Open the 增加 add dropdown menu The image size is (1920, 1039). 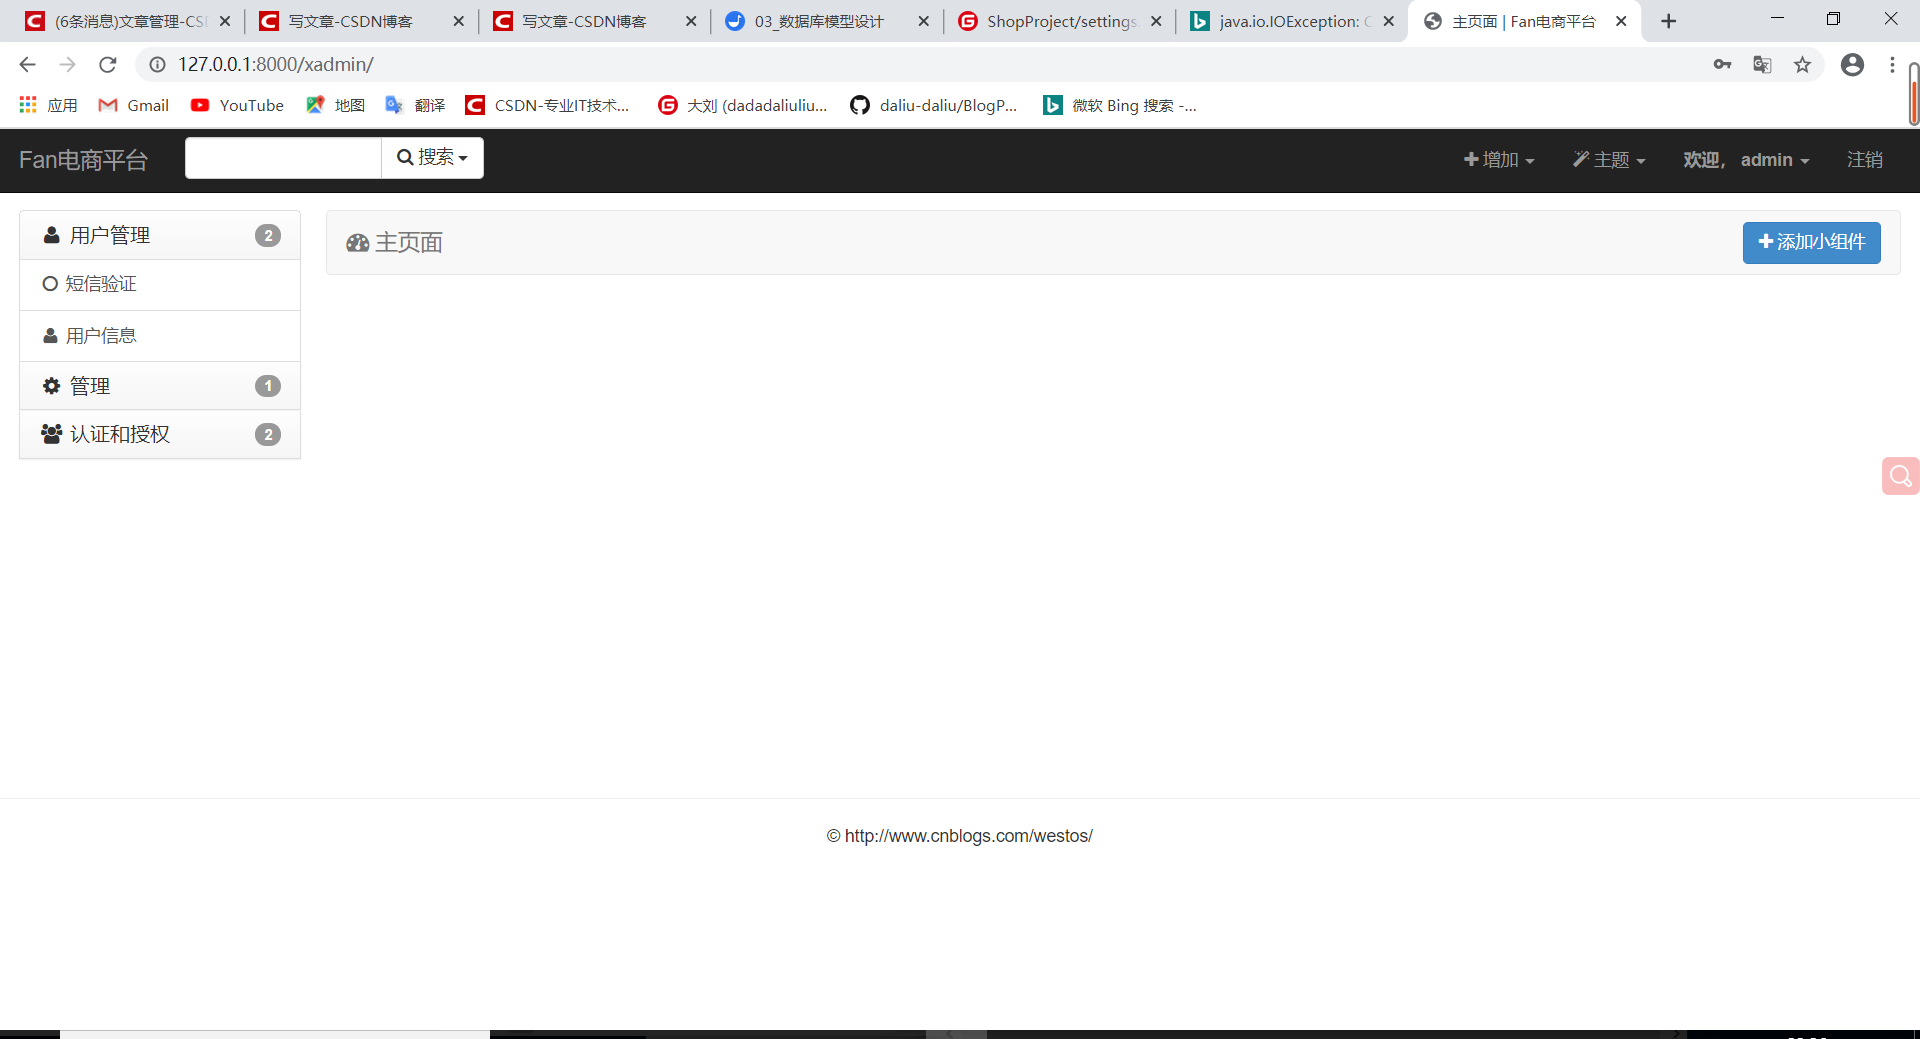[1499, 160]
